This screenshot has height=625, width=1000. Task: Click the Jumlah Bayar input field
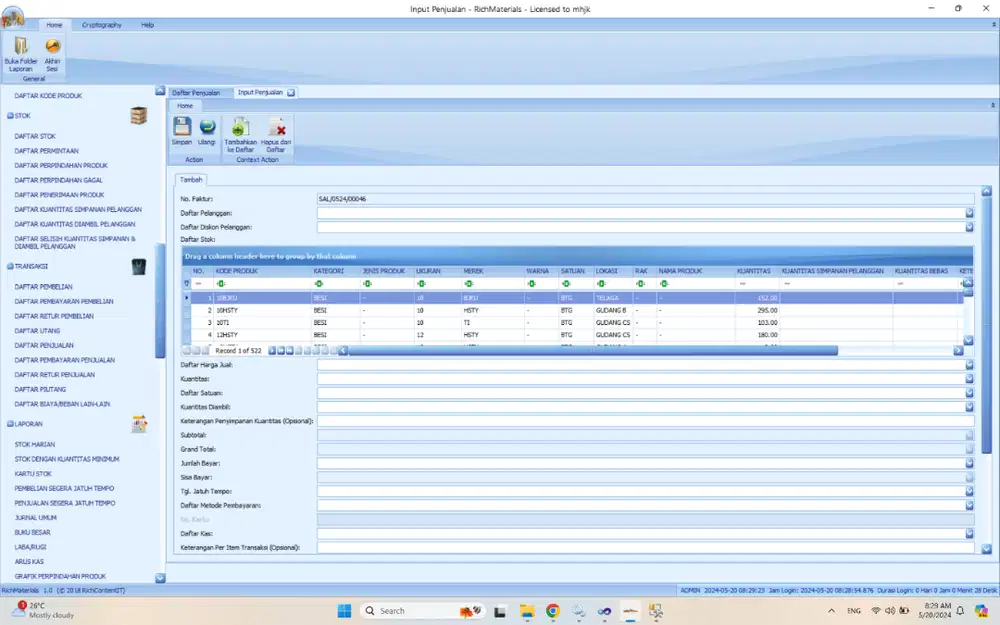click(640, 463)
